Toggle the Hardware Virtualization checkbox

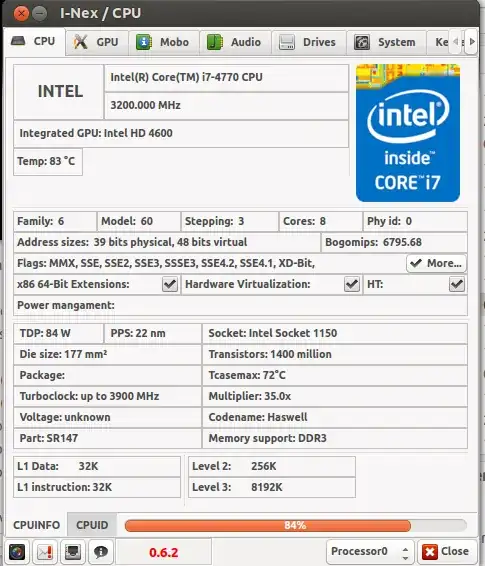[352, 284]
